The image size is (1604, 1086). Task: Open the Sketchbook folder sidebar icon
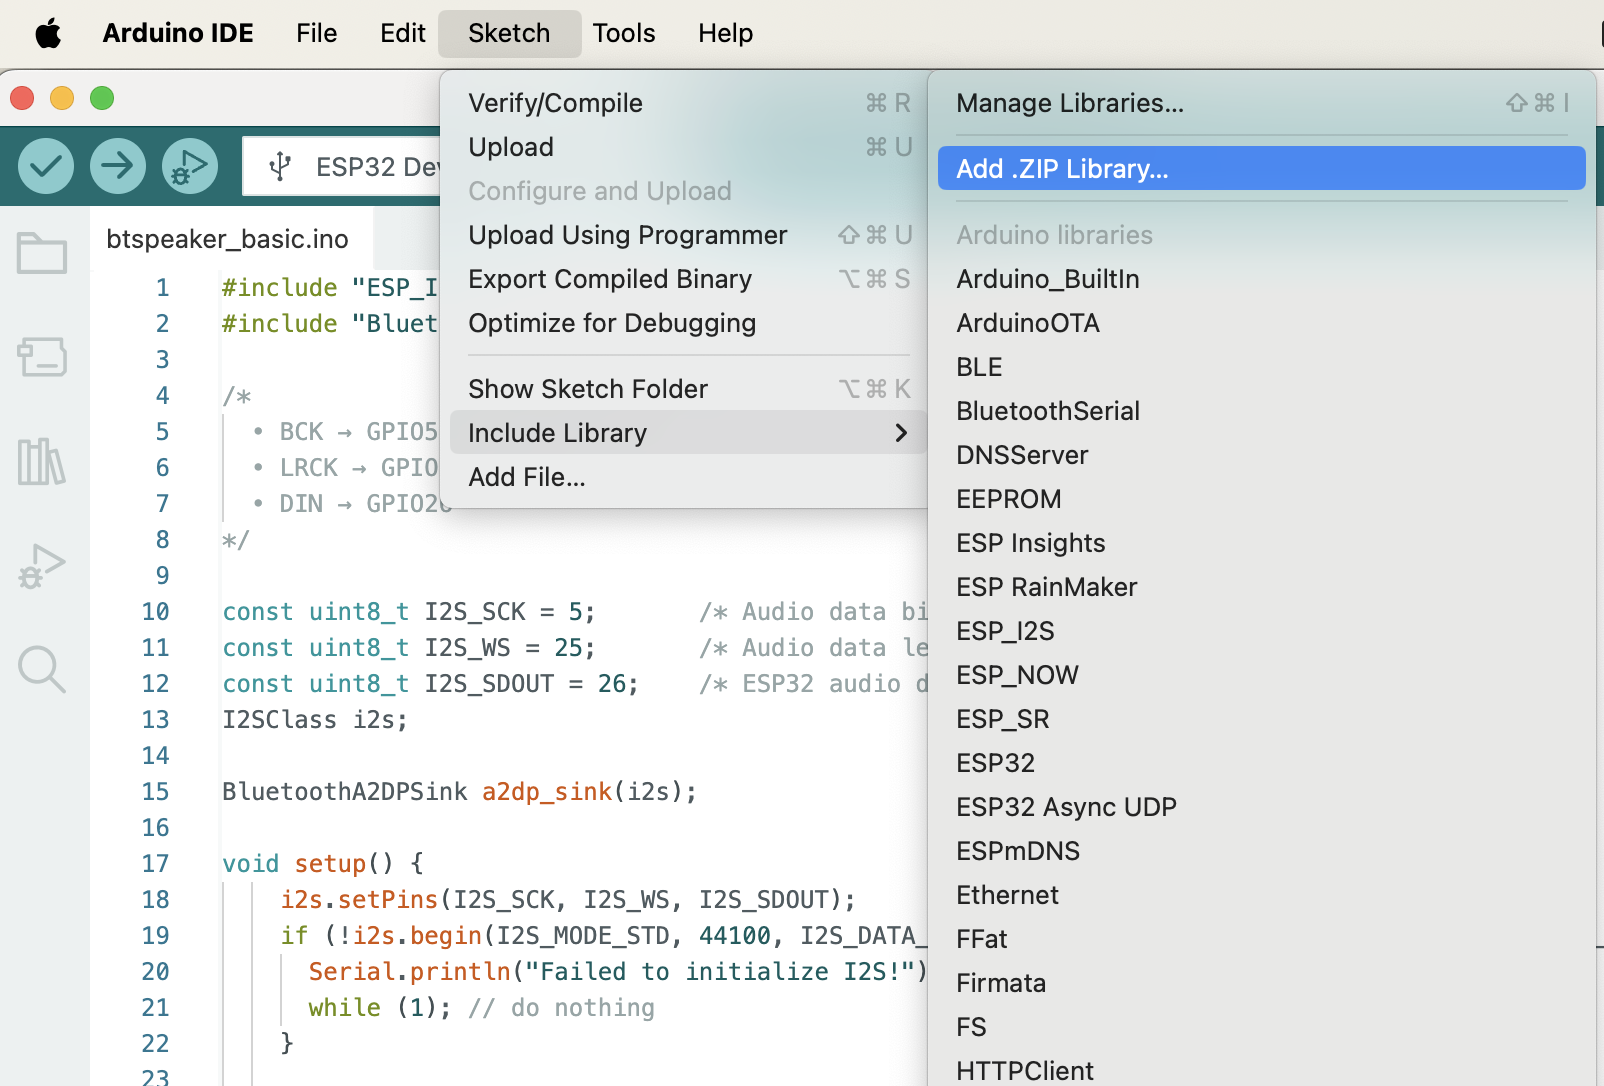point(42,253)
